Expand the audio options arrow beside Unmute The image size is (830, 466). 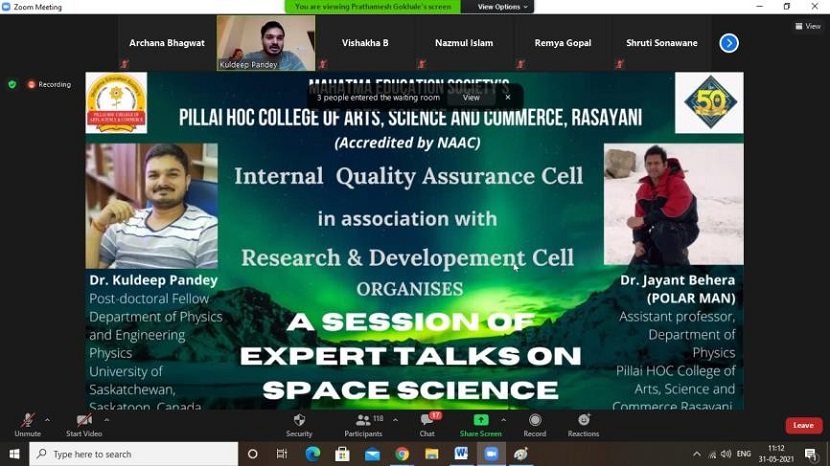point(47,420)
